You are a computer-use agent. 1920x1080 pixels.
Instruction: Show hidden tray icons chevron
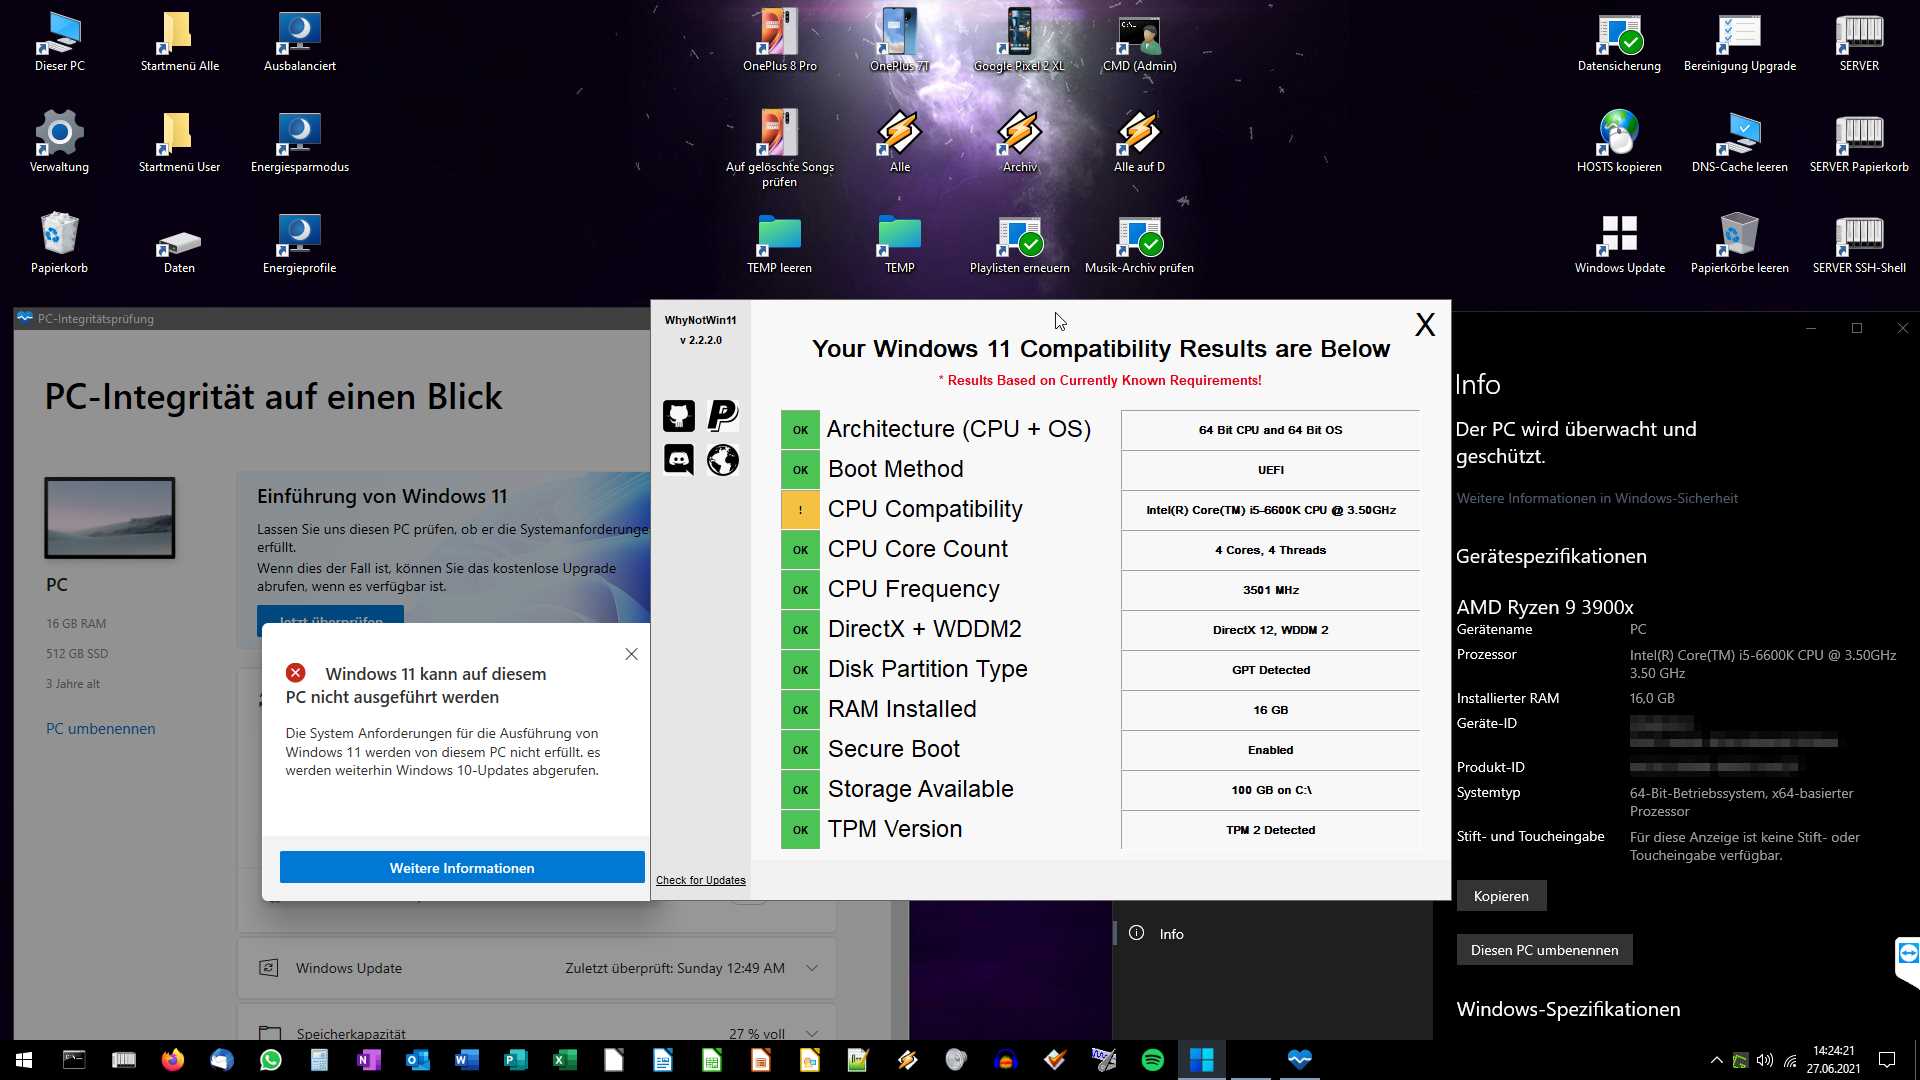click(x=1716, y=1060)
